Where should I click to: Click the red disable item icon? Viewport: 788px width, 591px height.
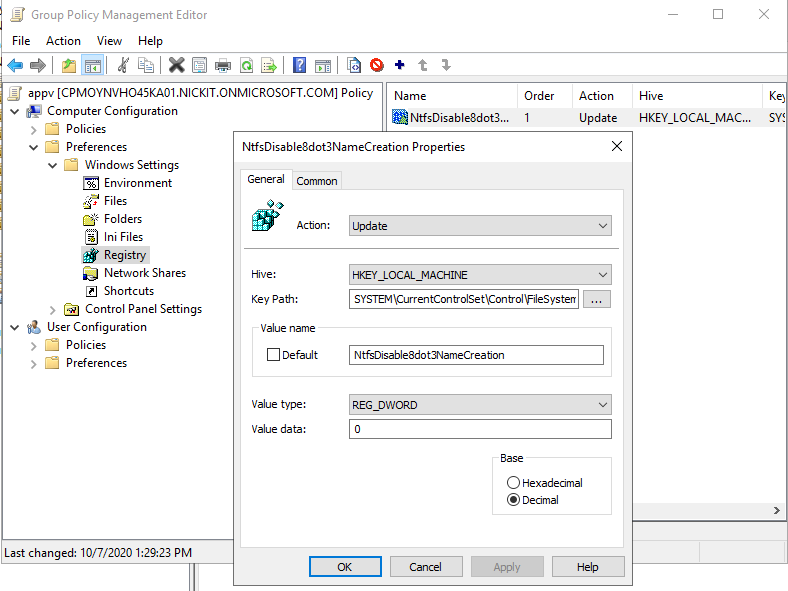(377, 65)
